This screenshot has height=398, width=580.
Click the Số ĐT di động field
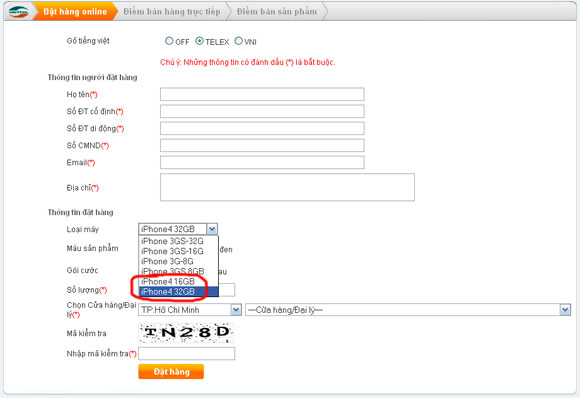262,128
